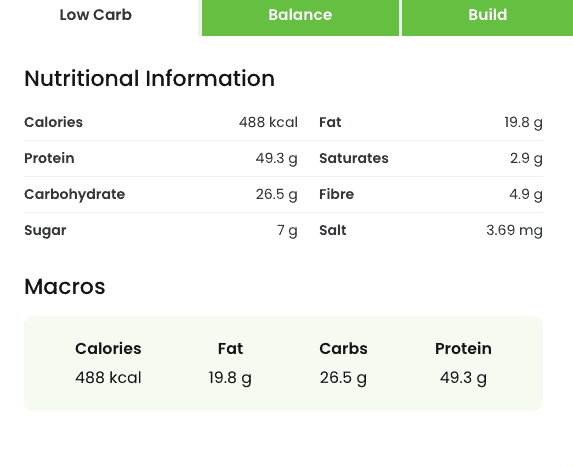Click the Salt row label
Screen dimensions: 573x466
(333, 230)
